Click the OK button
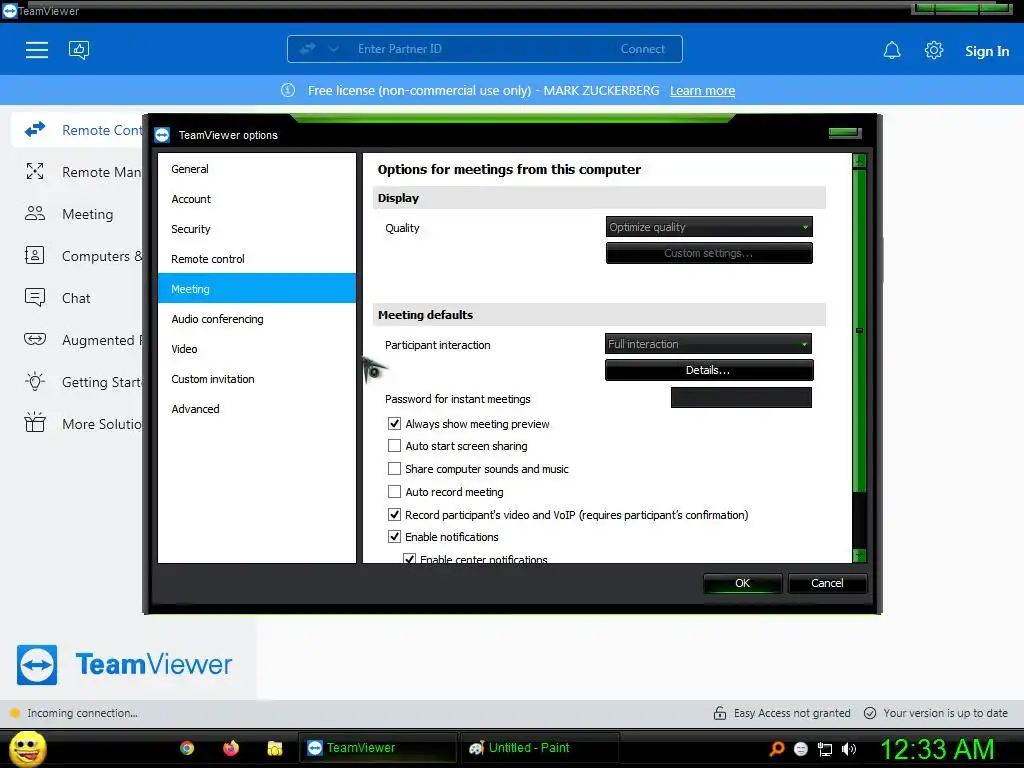The width and height of the screenshot is (1024, 768). coord(743,583)
